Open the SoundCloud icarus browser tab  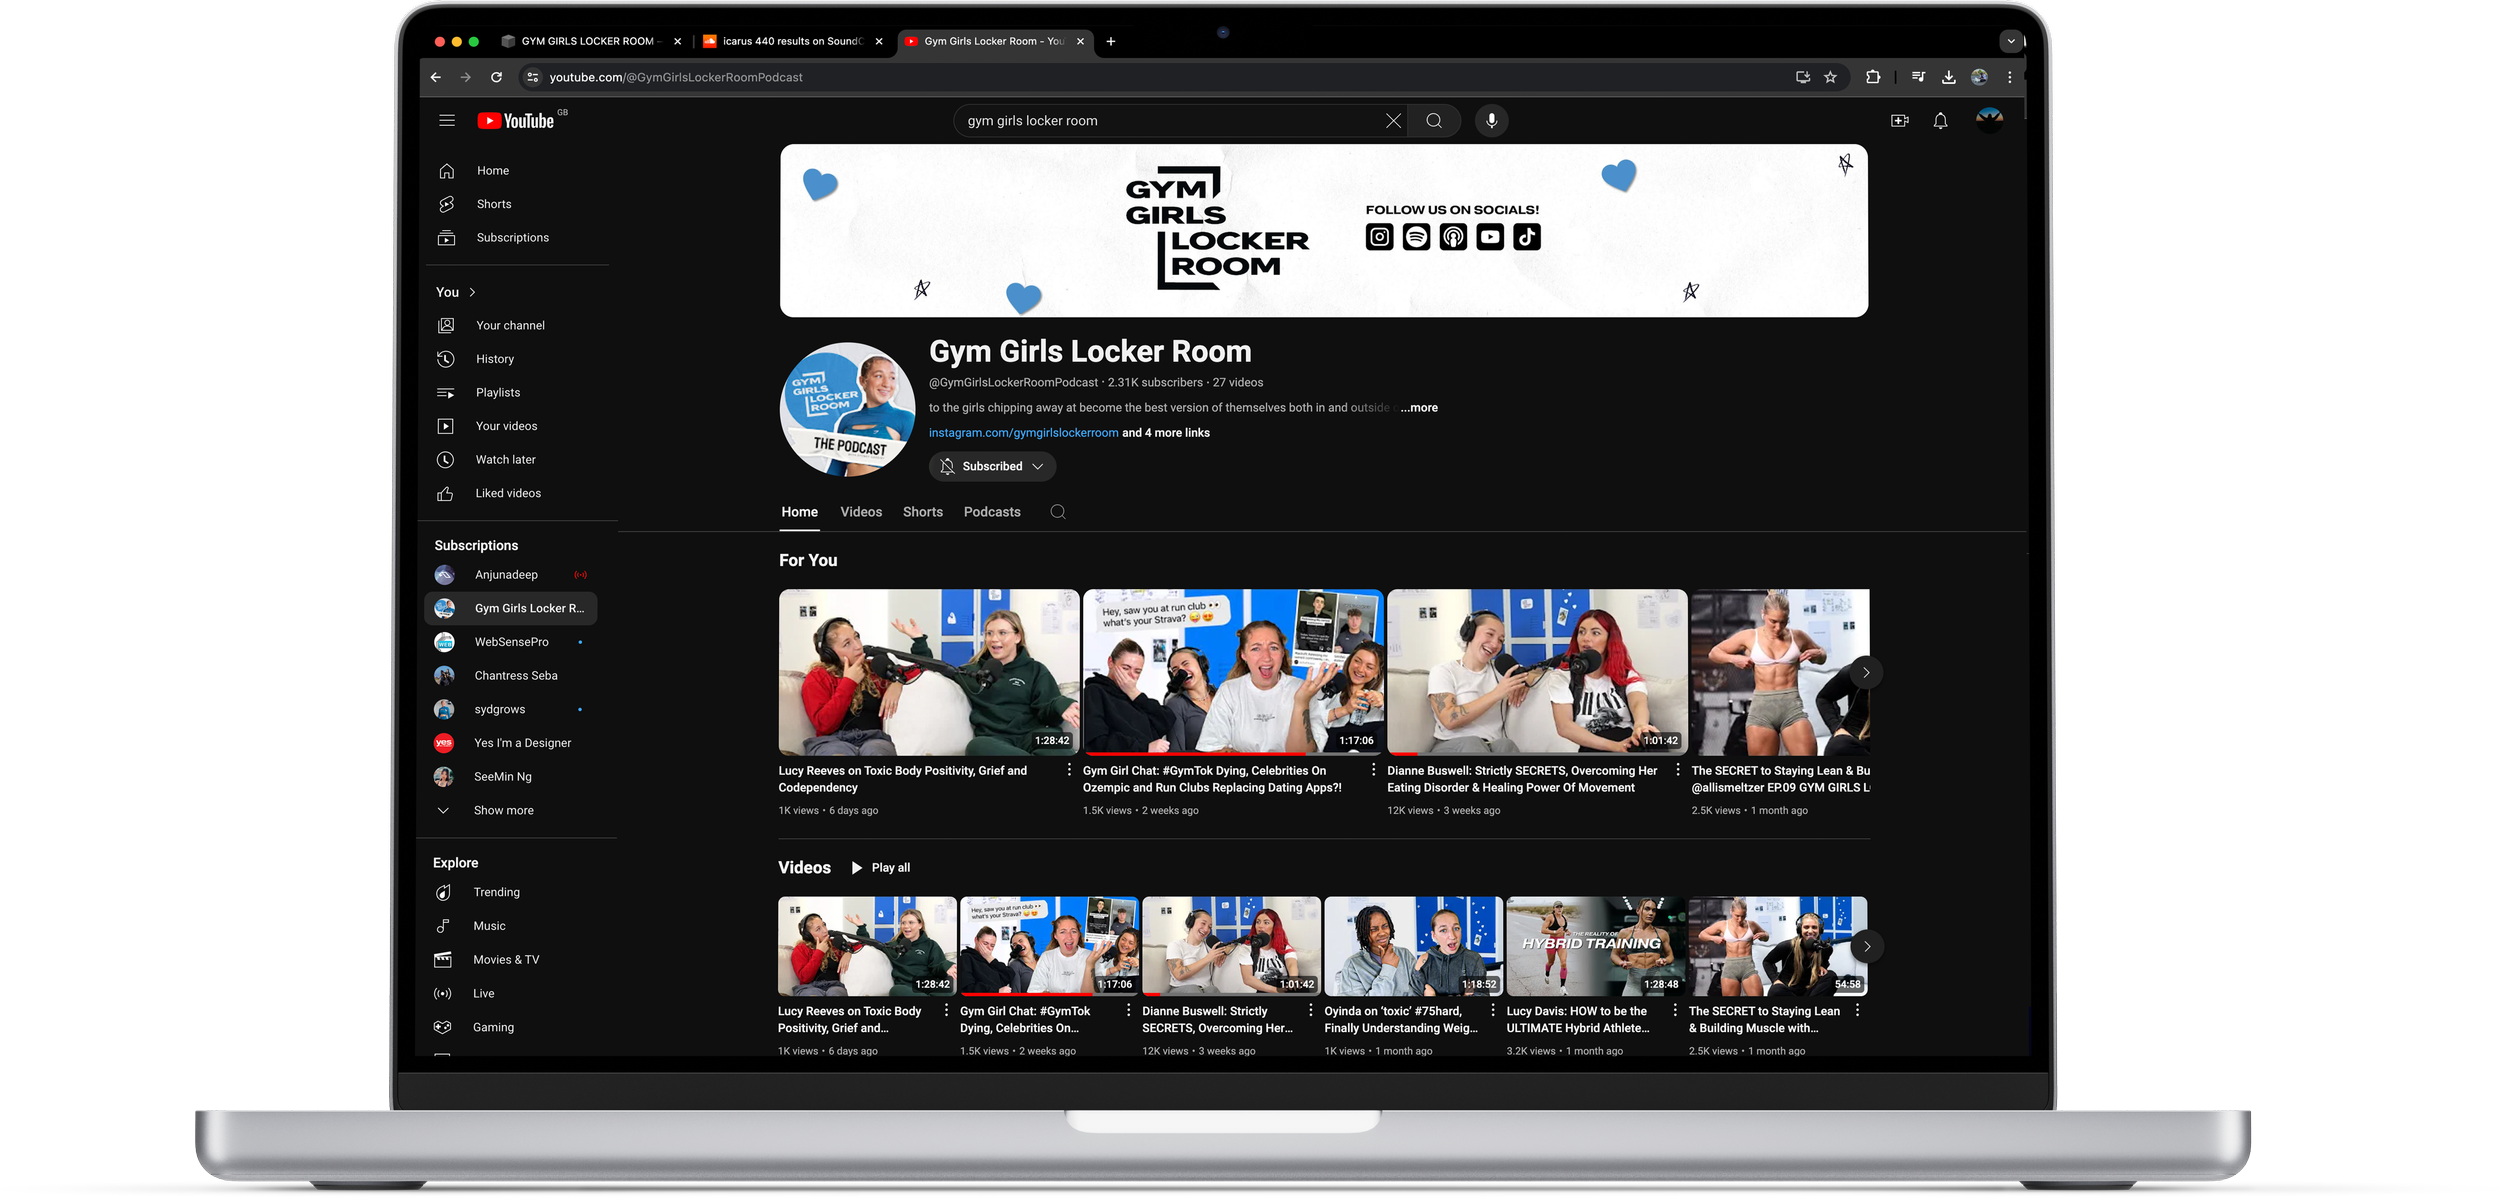tap(790, 41)
